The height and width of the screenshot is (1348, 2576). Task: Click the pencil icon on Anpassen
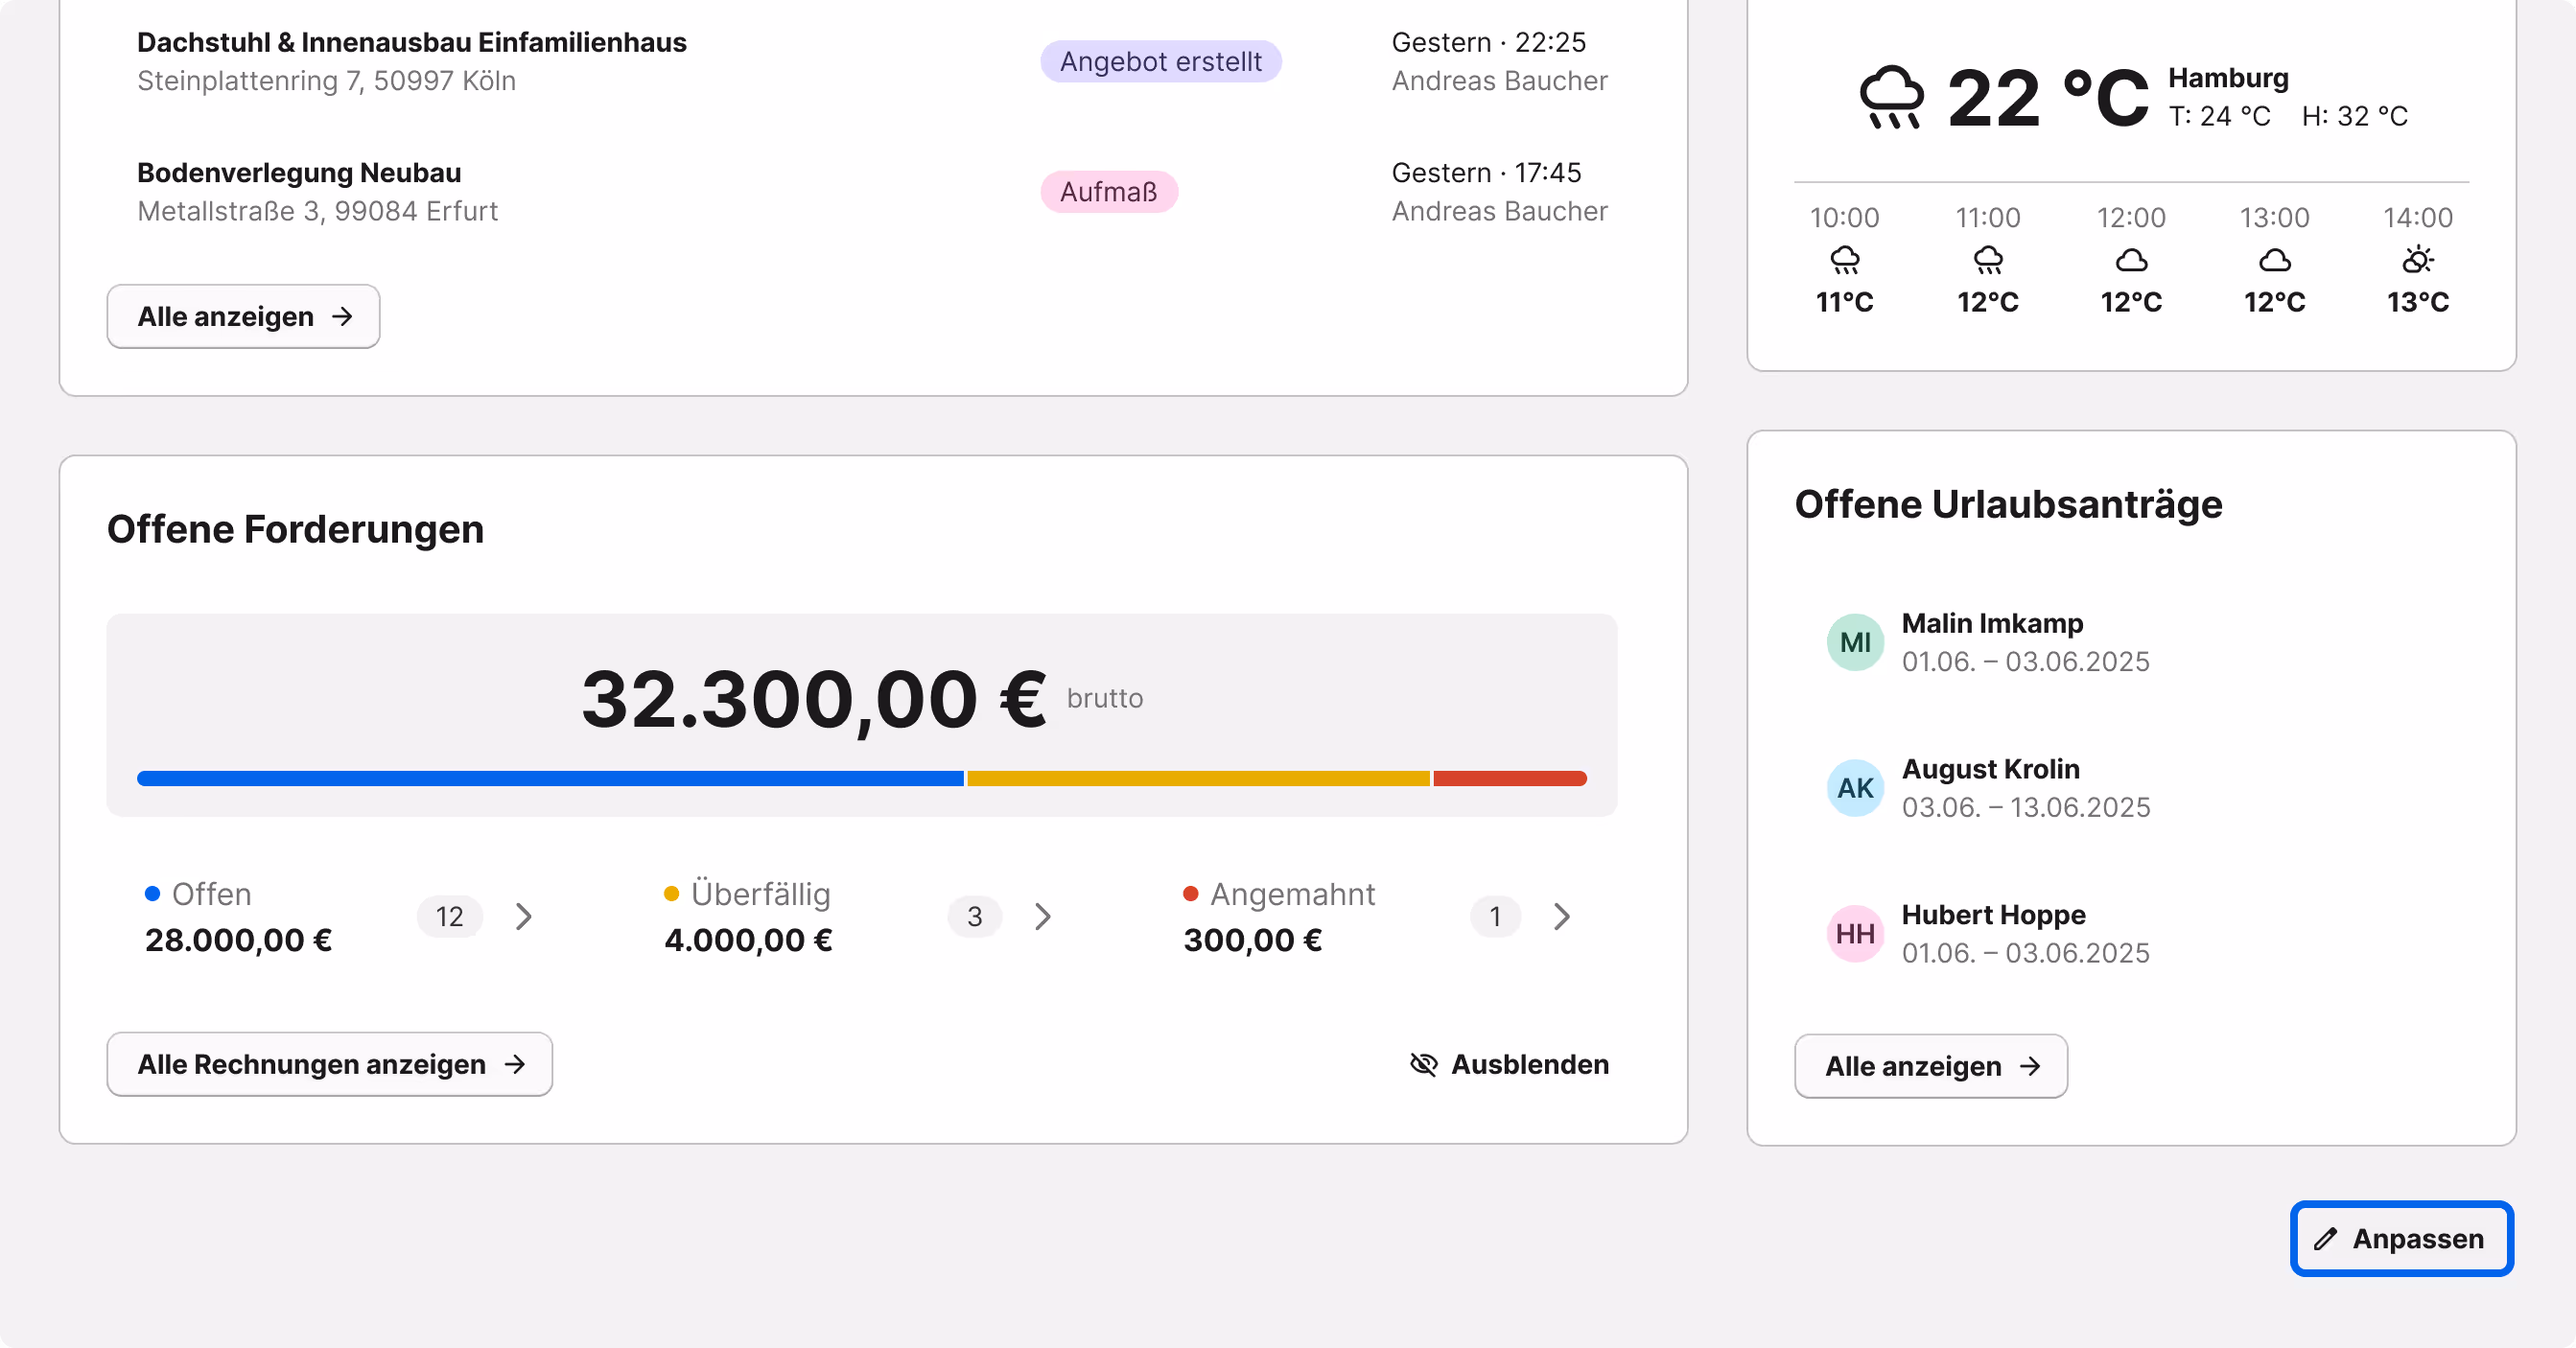tap(2325, 1239)
